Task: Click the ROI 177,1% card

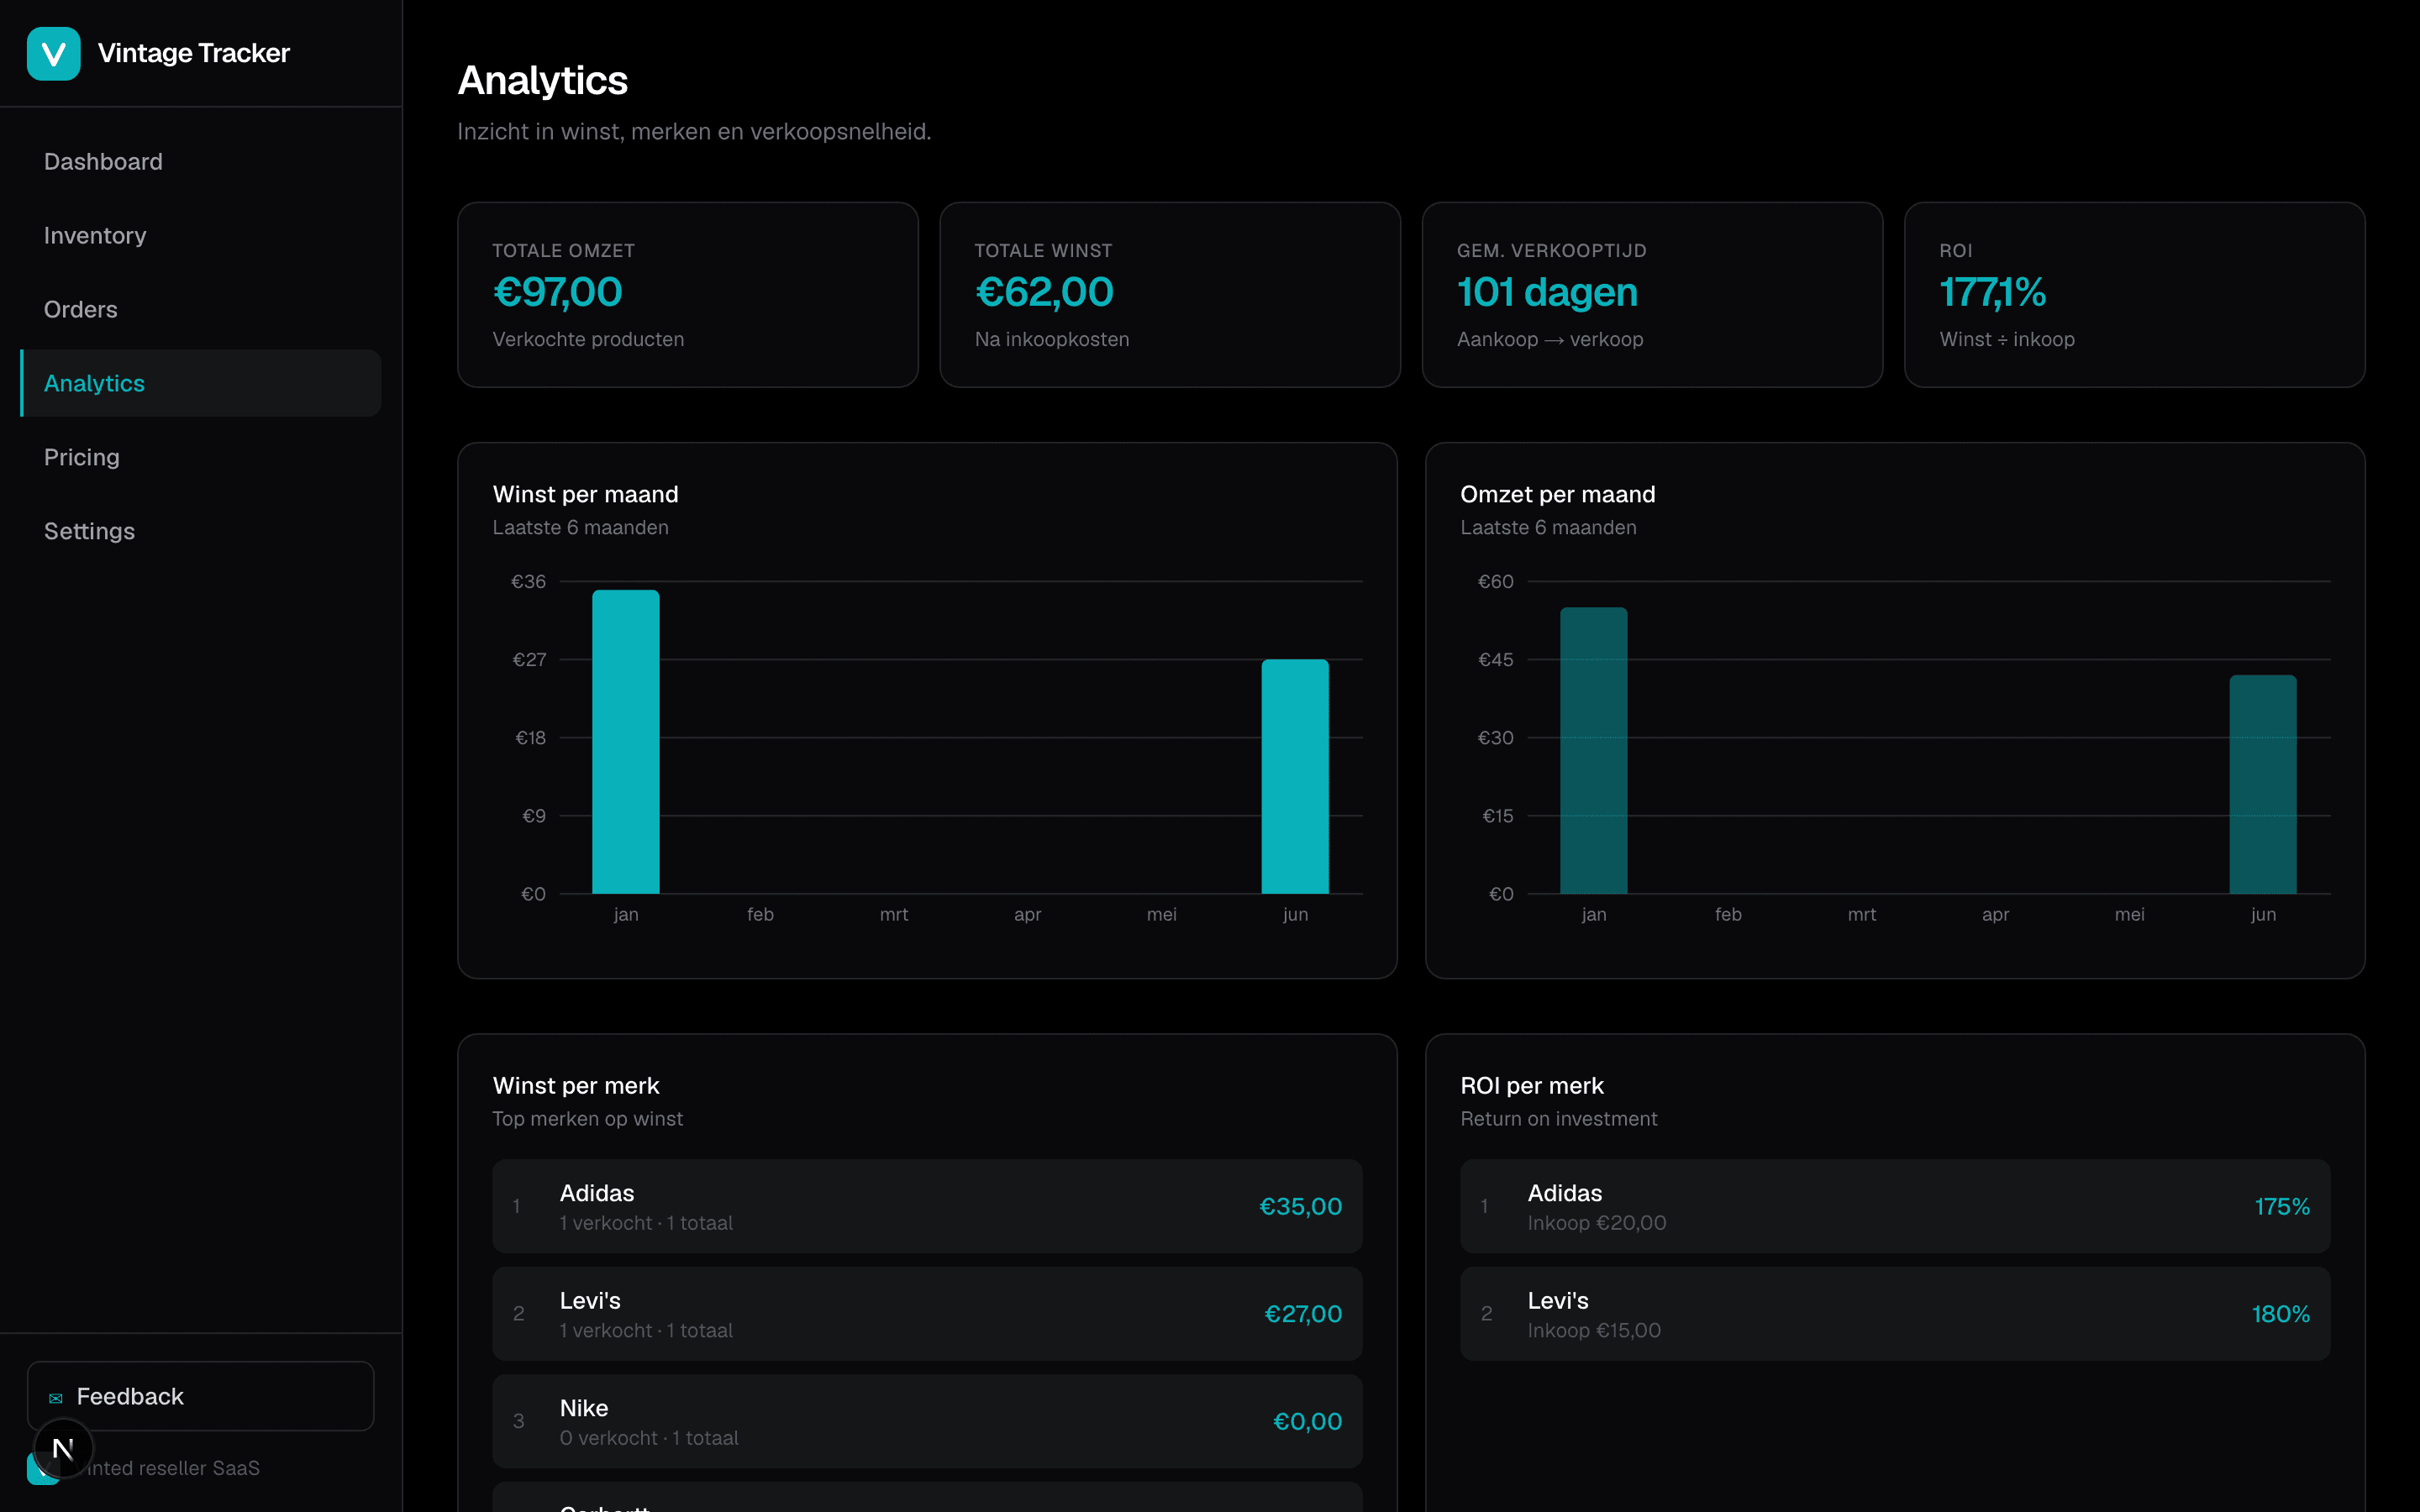Action: pyautogui.click(x=2134, y=295)
